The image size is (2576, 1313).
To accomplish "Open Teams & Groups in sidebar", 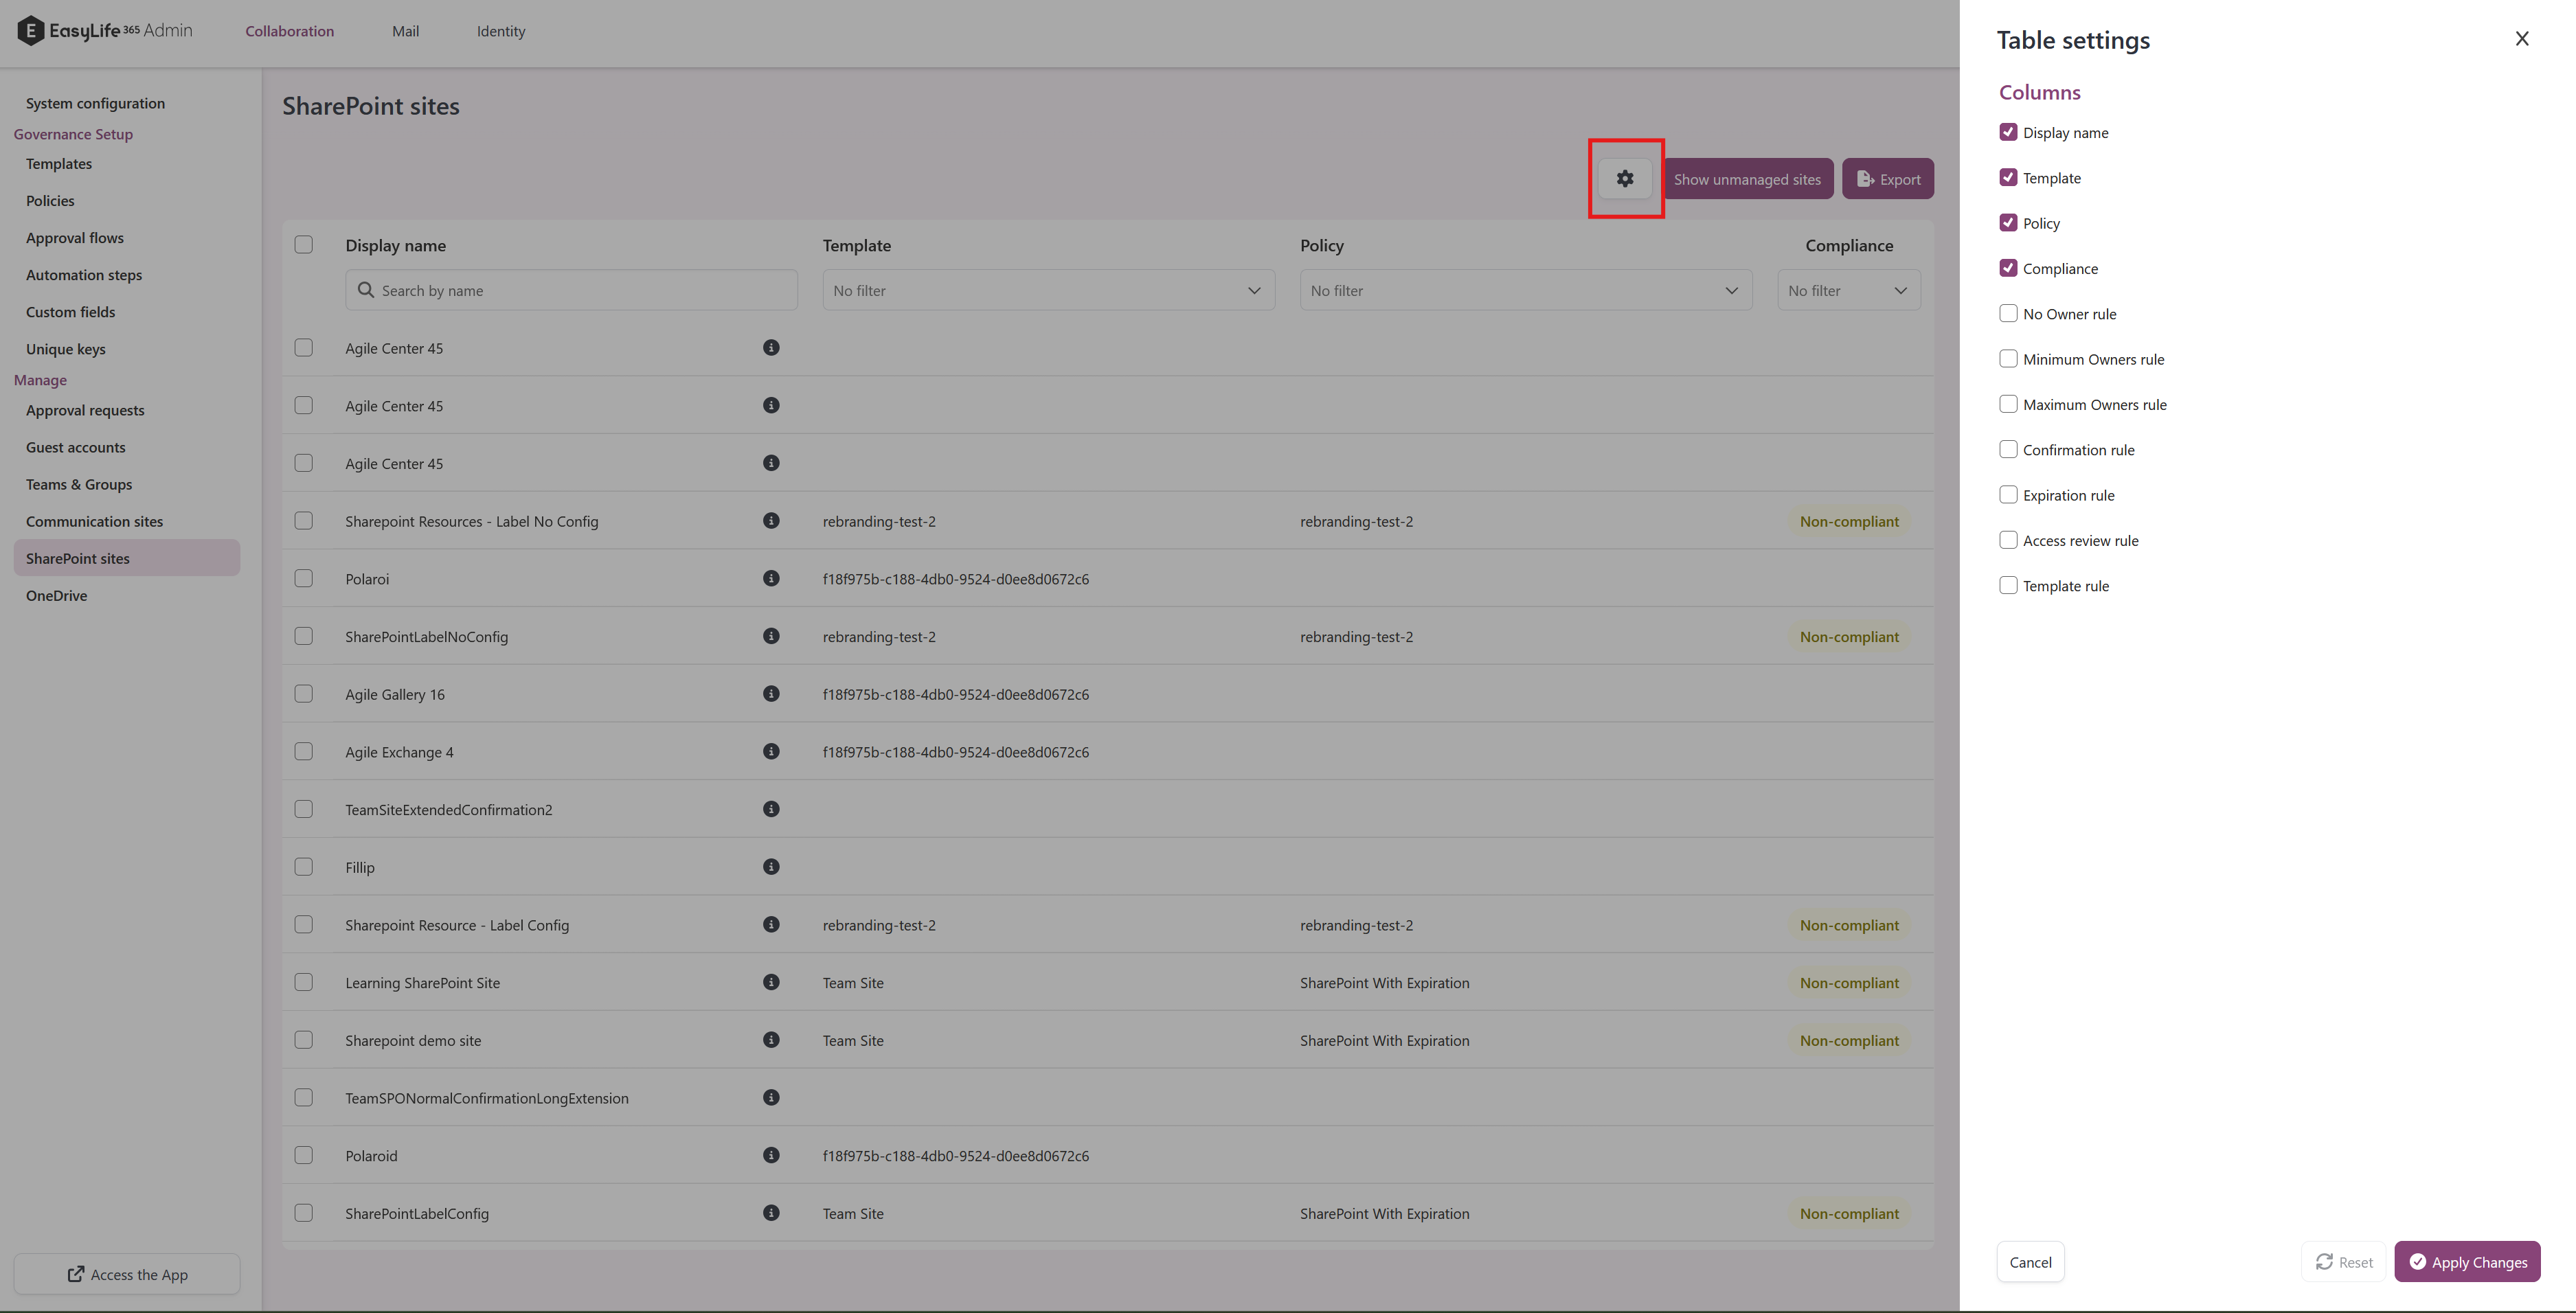I will (x=79, y=484).
